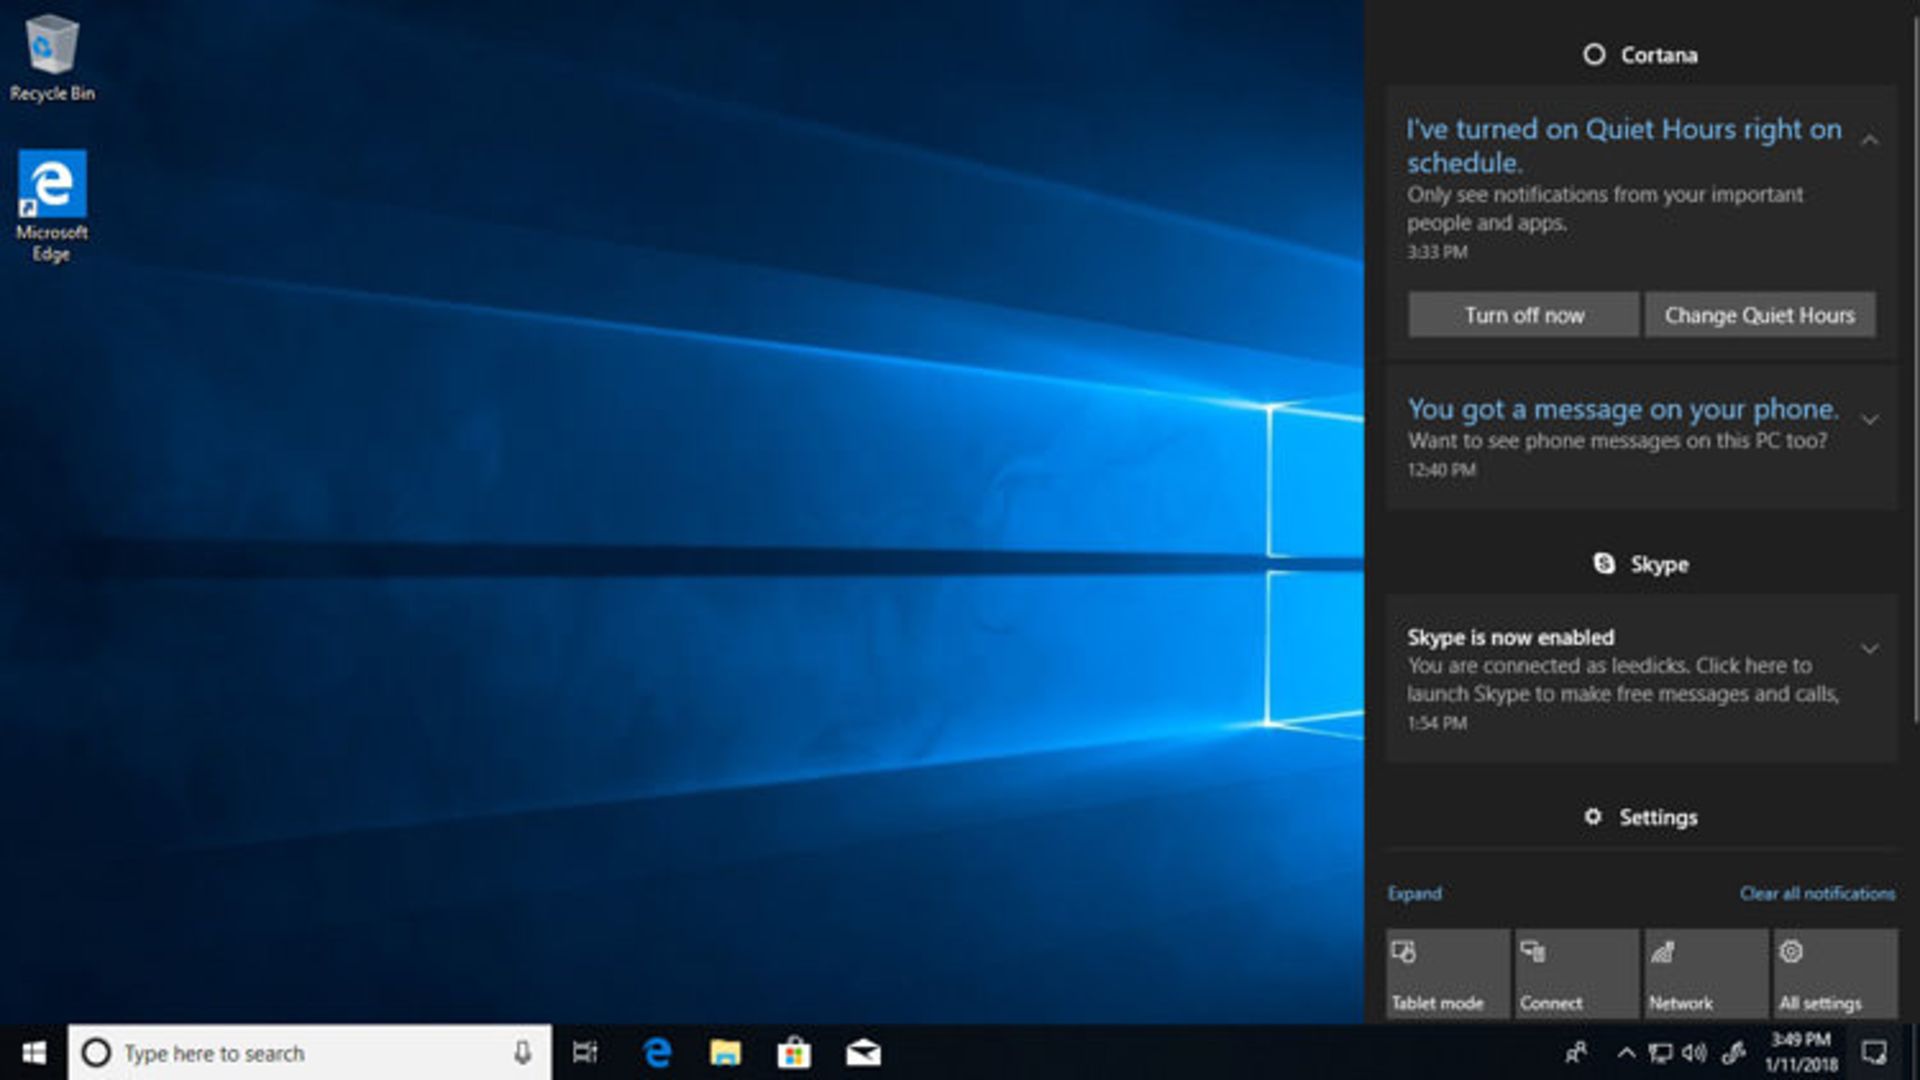
Task: Launch Microsoft Edge from the taskbar
Action: (657, 1053)
